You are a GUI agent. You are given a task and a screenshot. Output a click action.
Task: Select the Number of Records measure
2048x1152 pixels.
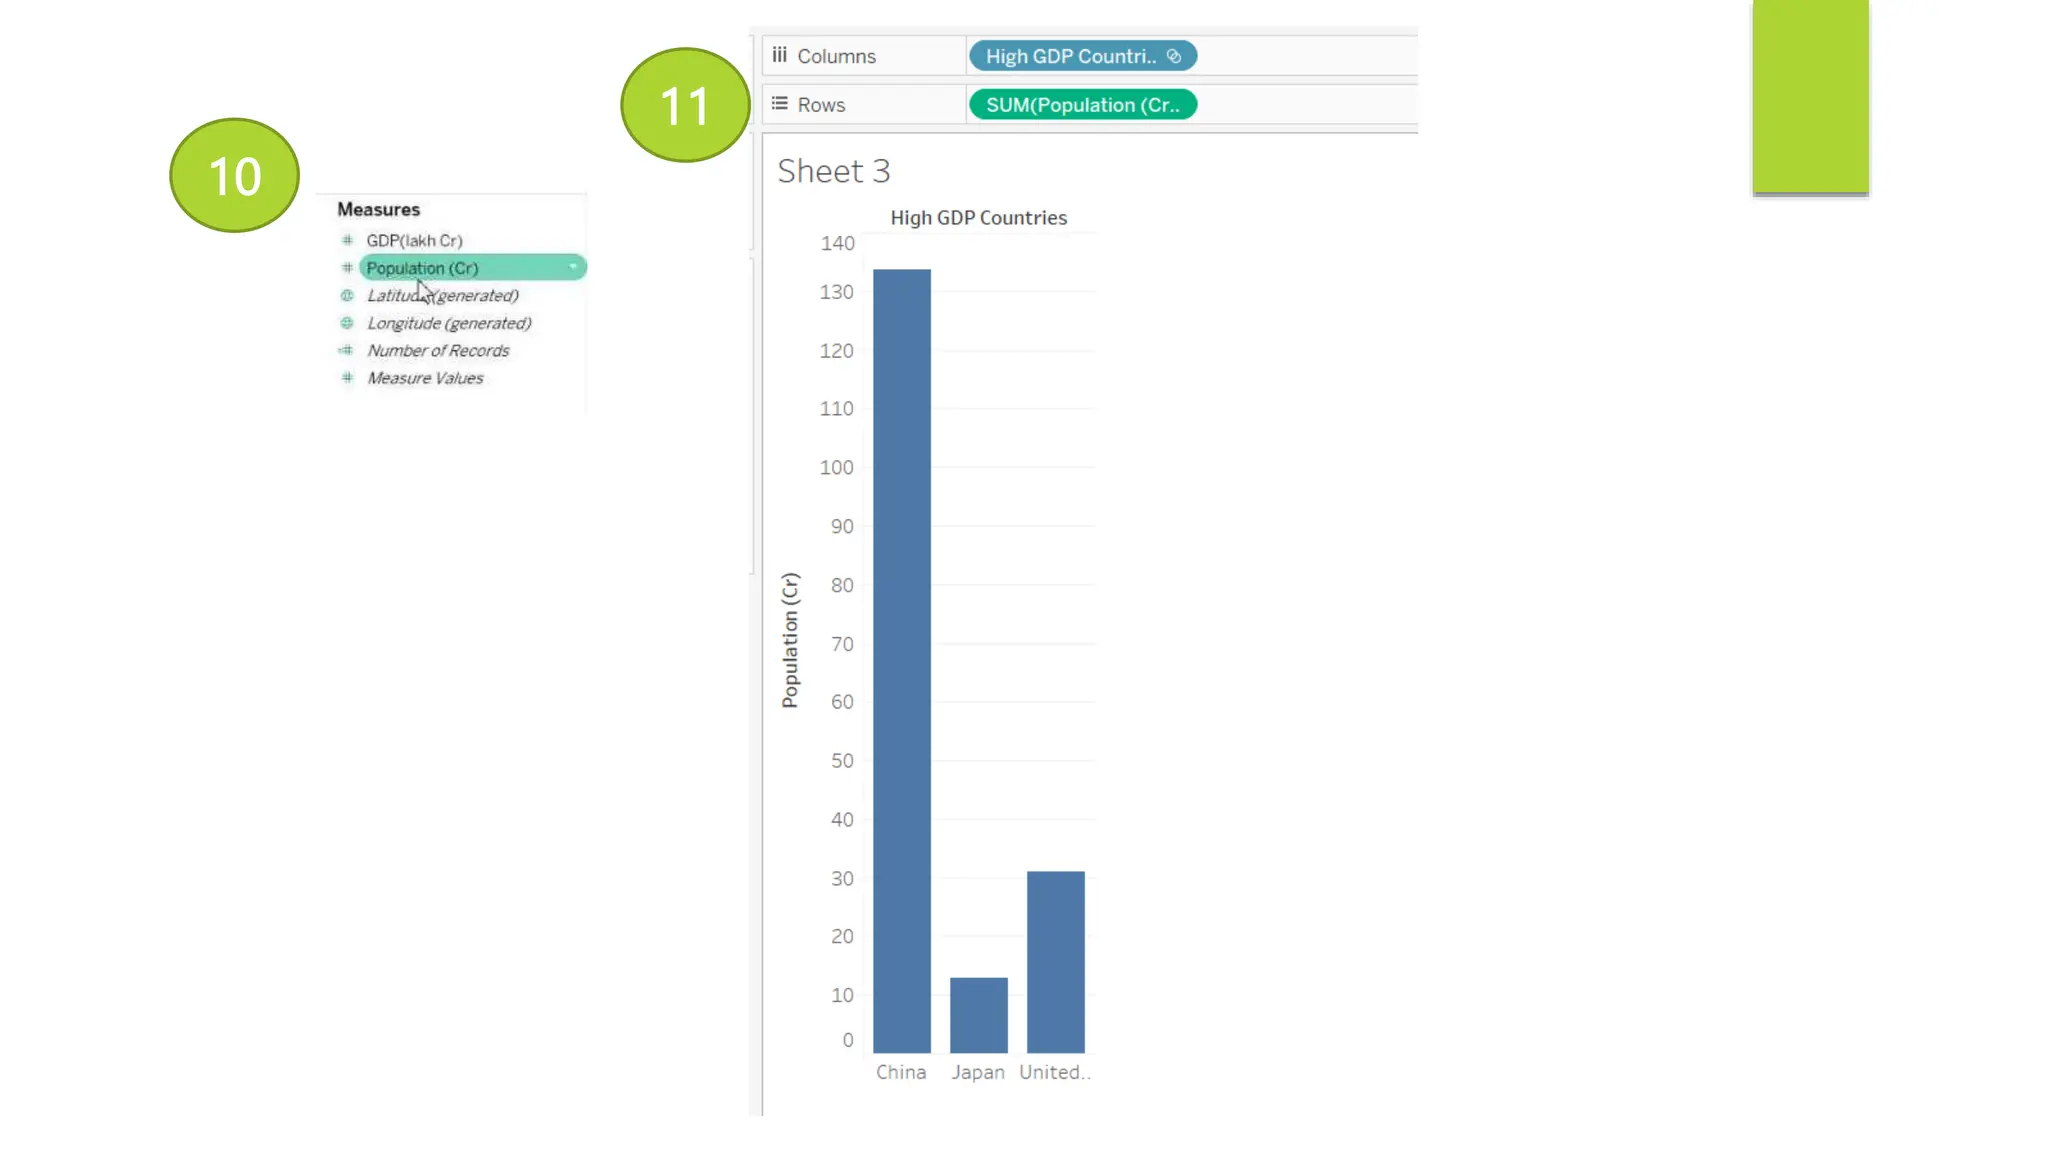point(438,351)
